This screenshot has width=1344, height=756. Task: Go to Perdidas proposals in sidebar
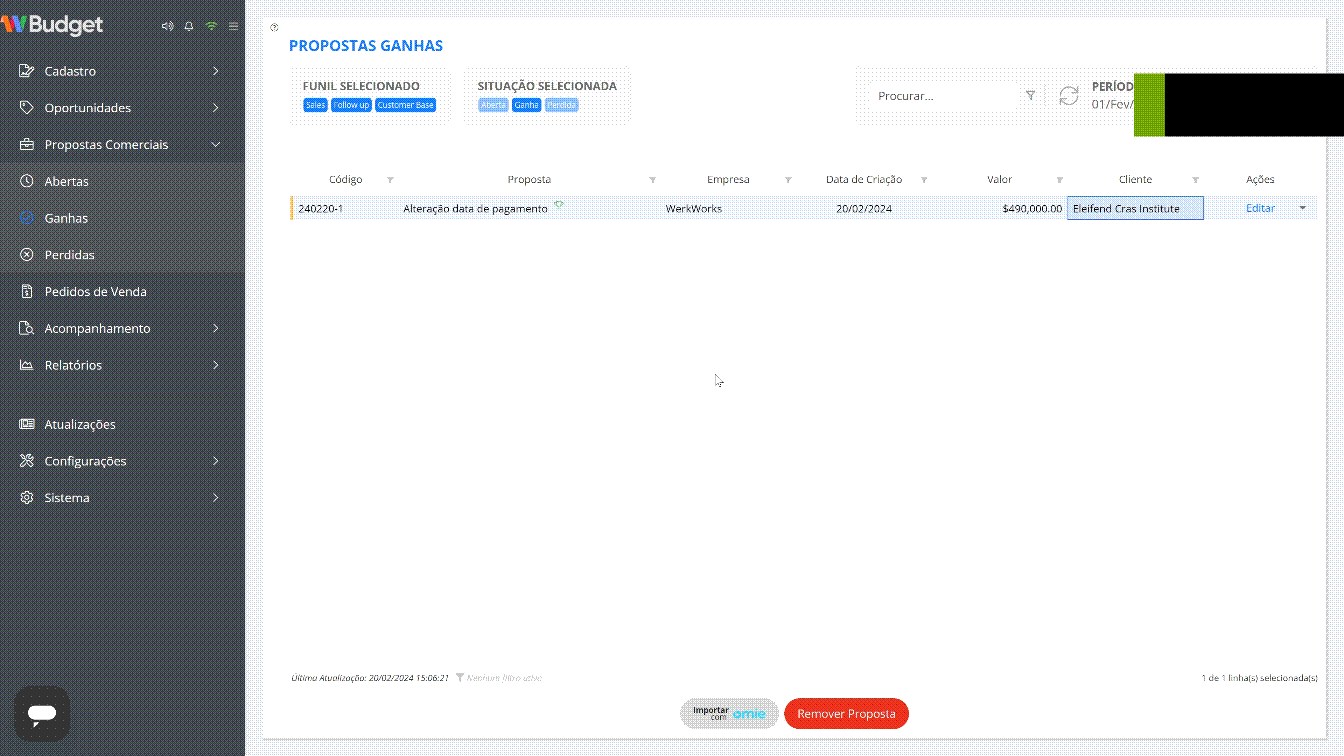point(69,255)
